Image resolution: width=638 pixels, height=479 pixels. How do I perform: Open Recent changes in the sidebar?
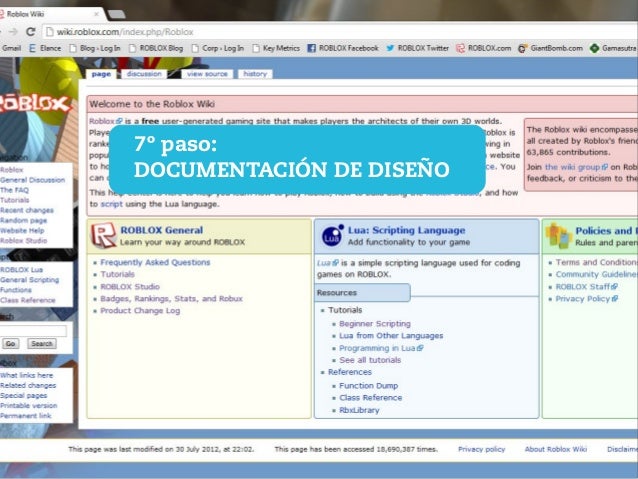(x=27, y=210)
